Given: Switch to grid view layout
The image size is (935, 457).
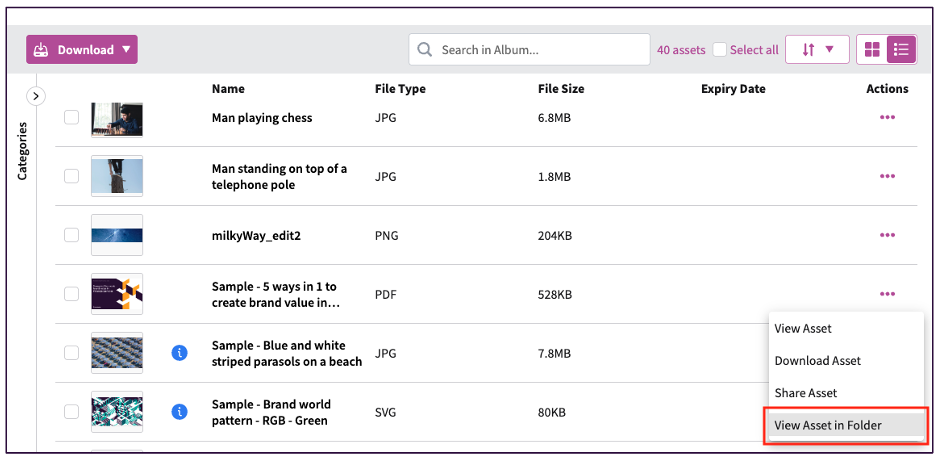Looking at the screenshot, I should pyautogui.click(x=872, y=50).
